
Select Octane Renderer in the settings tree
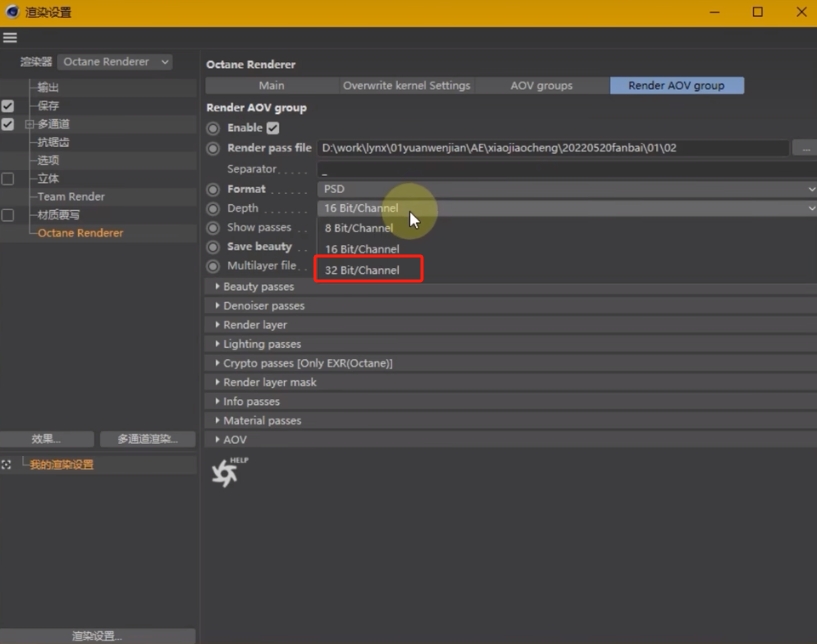[80, 233]
